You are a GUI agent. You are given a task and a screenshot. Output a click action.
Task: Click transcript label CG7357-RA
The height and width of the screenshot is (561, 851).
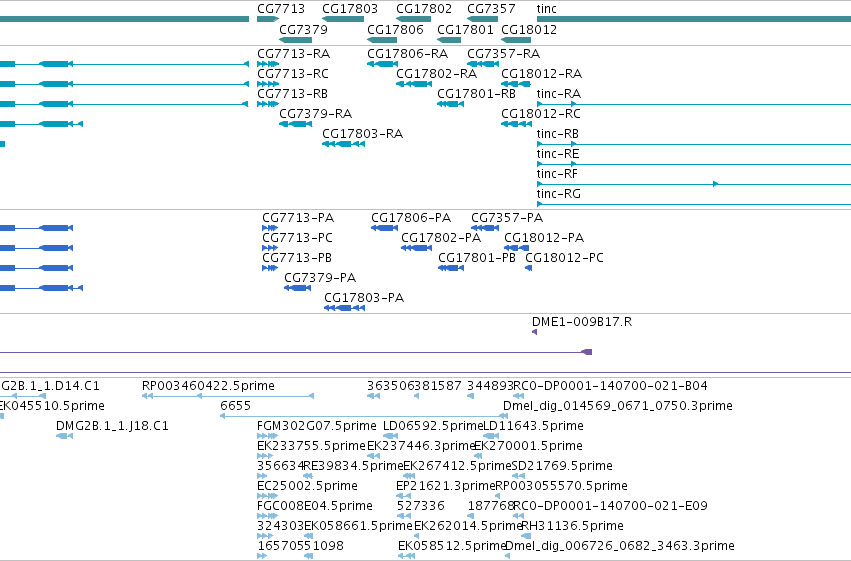click(504, 54)
